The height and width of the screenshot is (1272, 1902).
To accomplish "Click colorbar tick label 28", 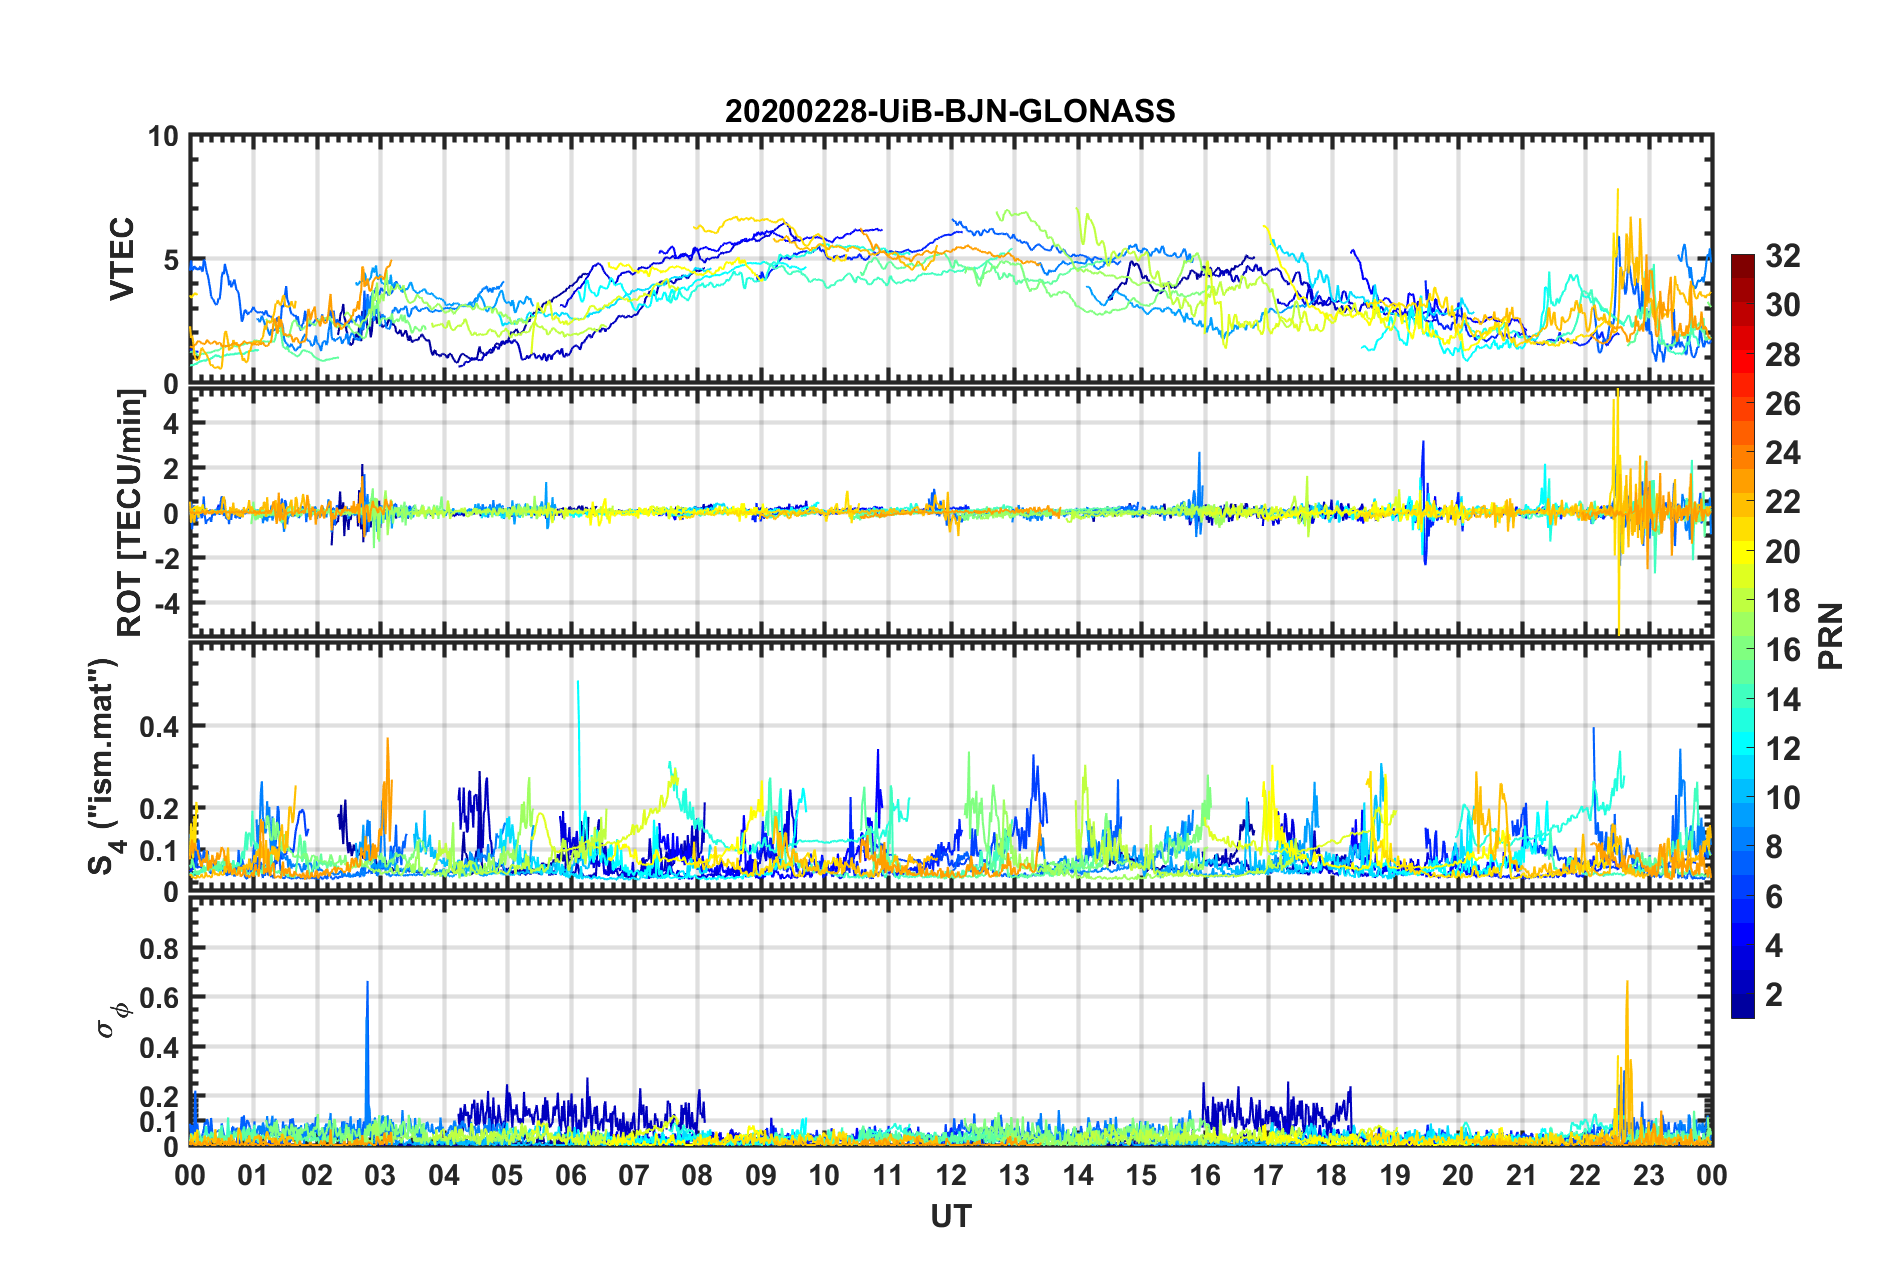I will [1782, 355].
